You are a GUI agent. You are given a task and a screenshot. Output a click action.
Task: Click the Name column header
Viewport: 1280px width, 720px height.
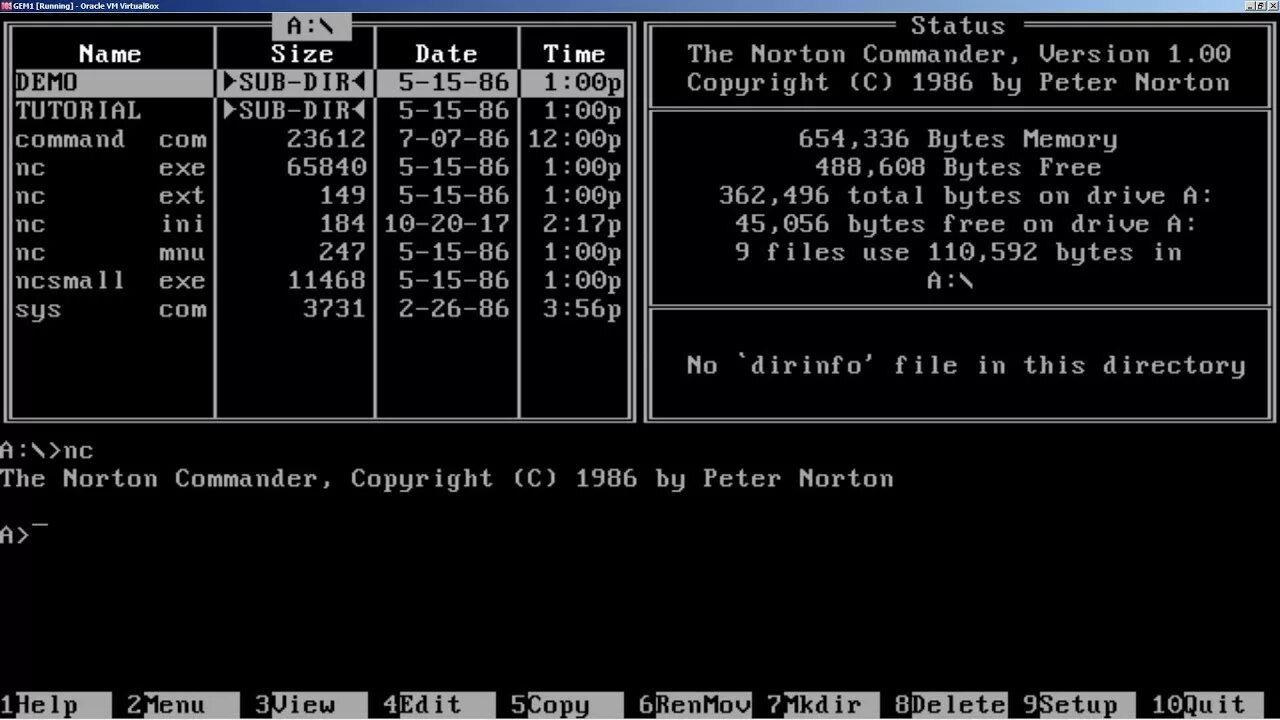(110, 54)
